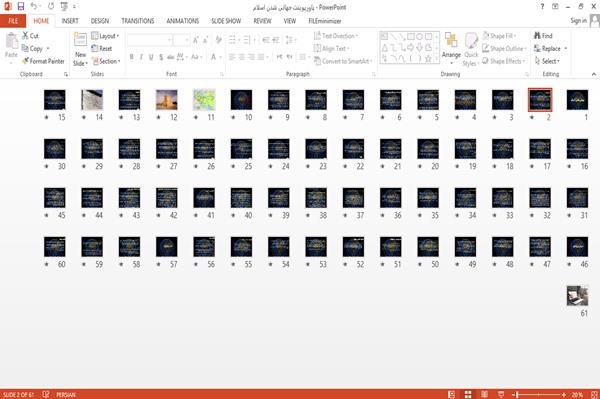Image resolution: width=600 pixels, height=399 pixels.
Task: Click the zoom out minus button
Action: (x=513, y=394)
